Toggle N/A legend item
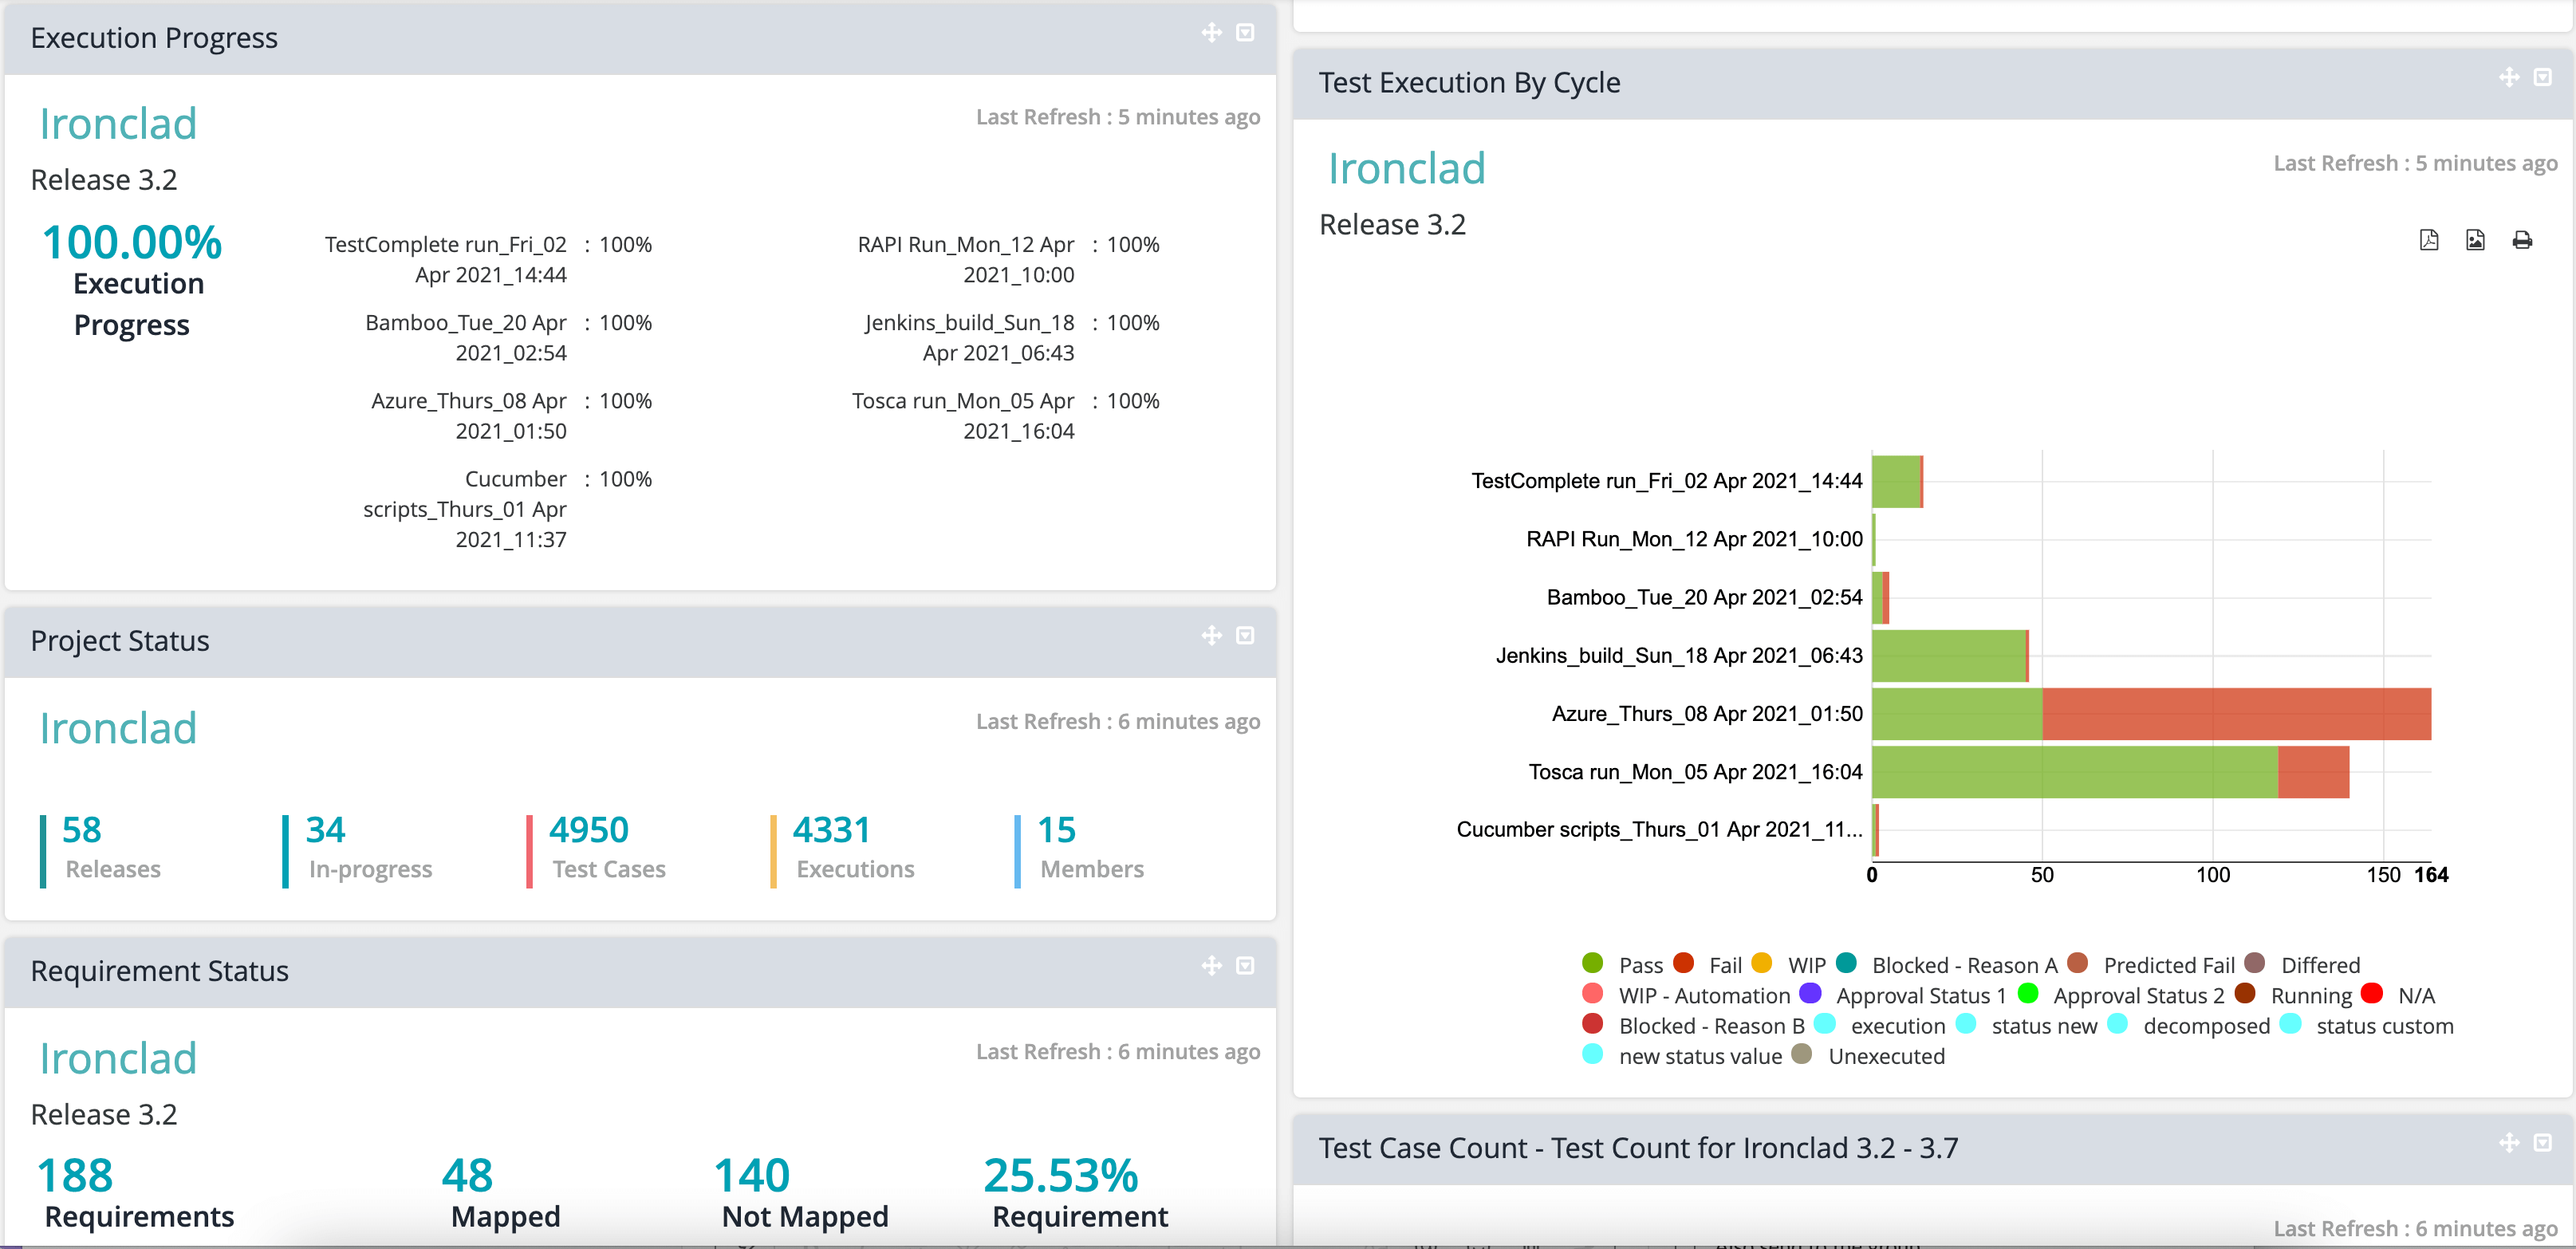 2398,995
